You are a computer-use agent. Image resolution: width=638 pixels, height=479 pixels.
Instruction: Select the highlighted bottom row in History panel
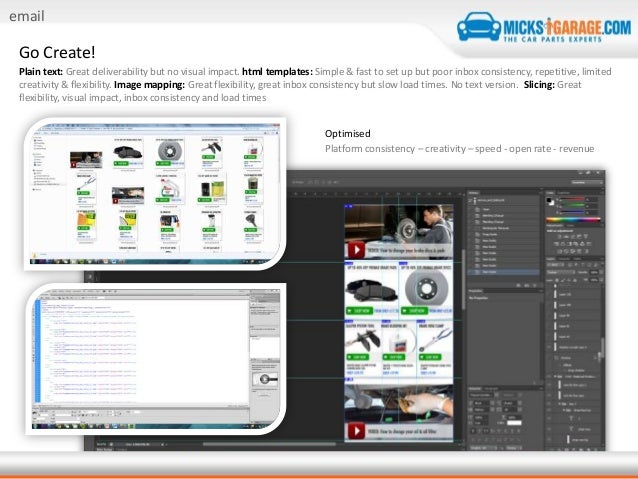[x=504, y=271]
